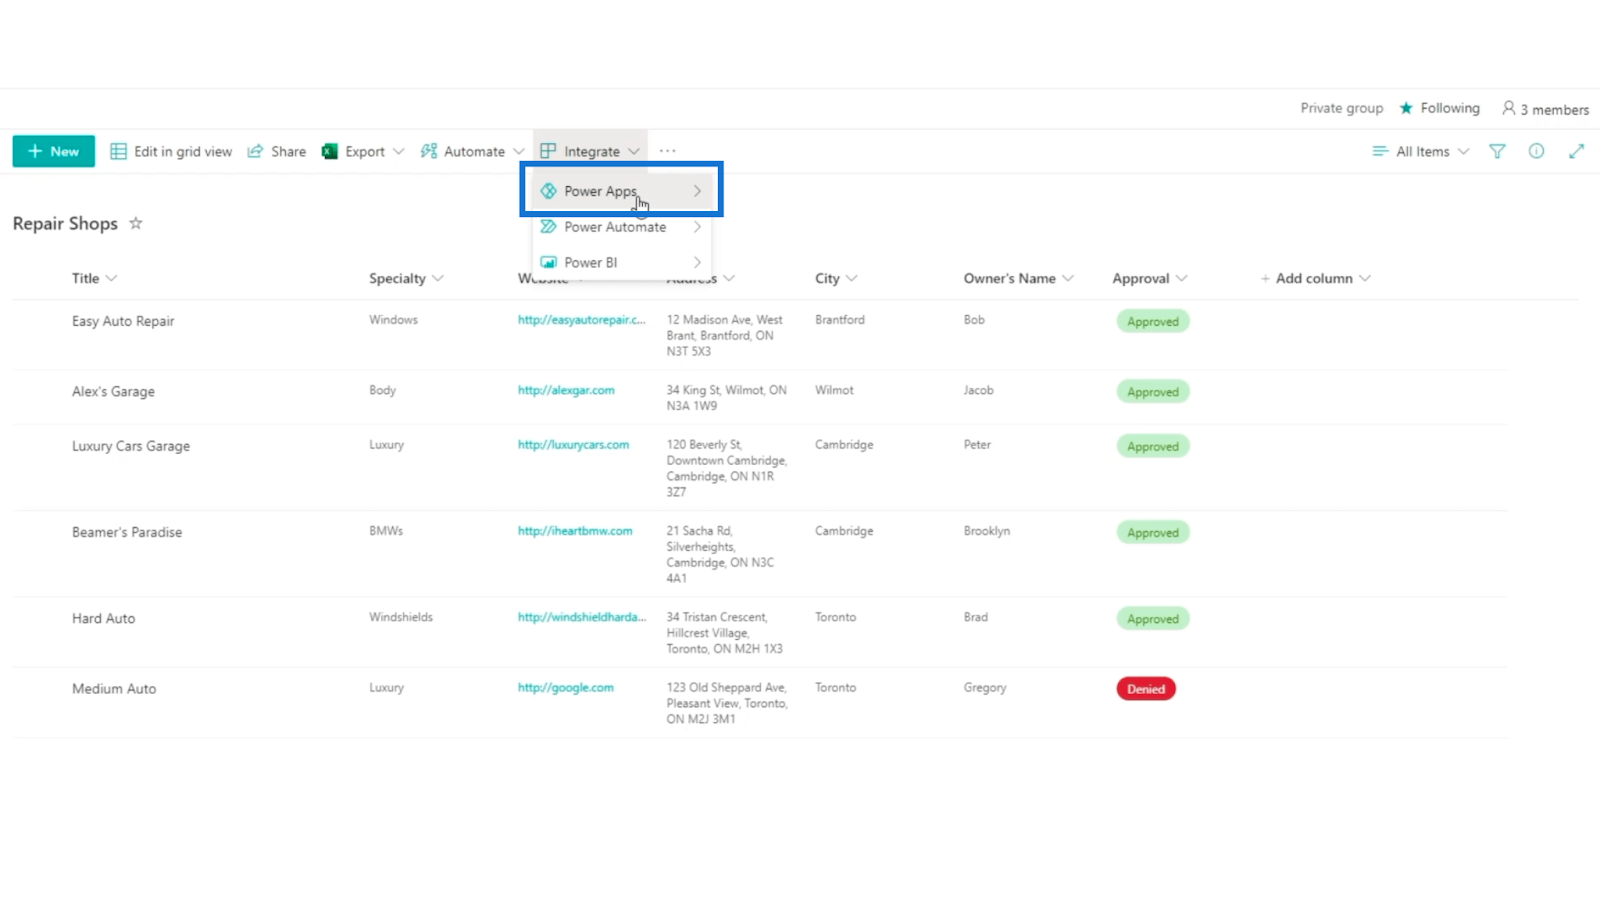Select the Luxury Cars Garage title
This screenshot has height=897, width=1600.
click(x=131, y=446)
